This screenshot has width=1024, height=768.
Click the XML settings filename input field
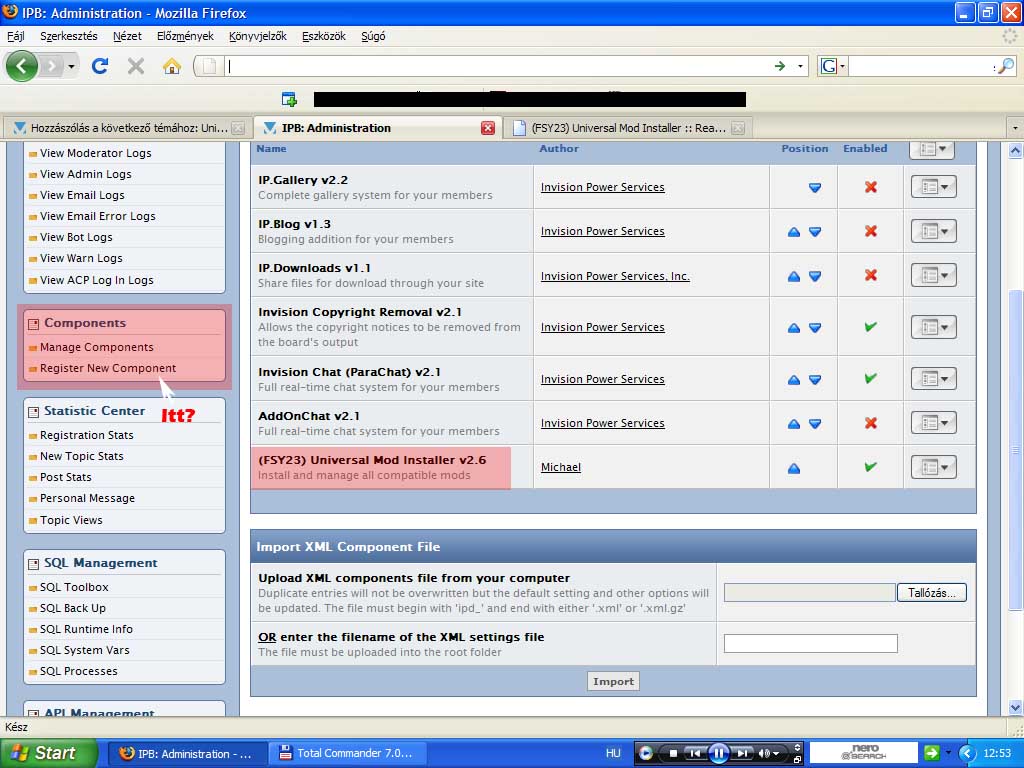pos(810,644)
